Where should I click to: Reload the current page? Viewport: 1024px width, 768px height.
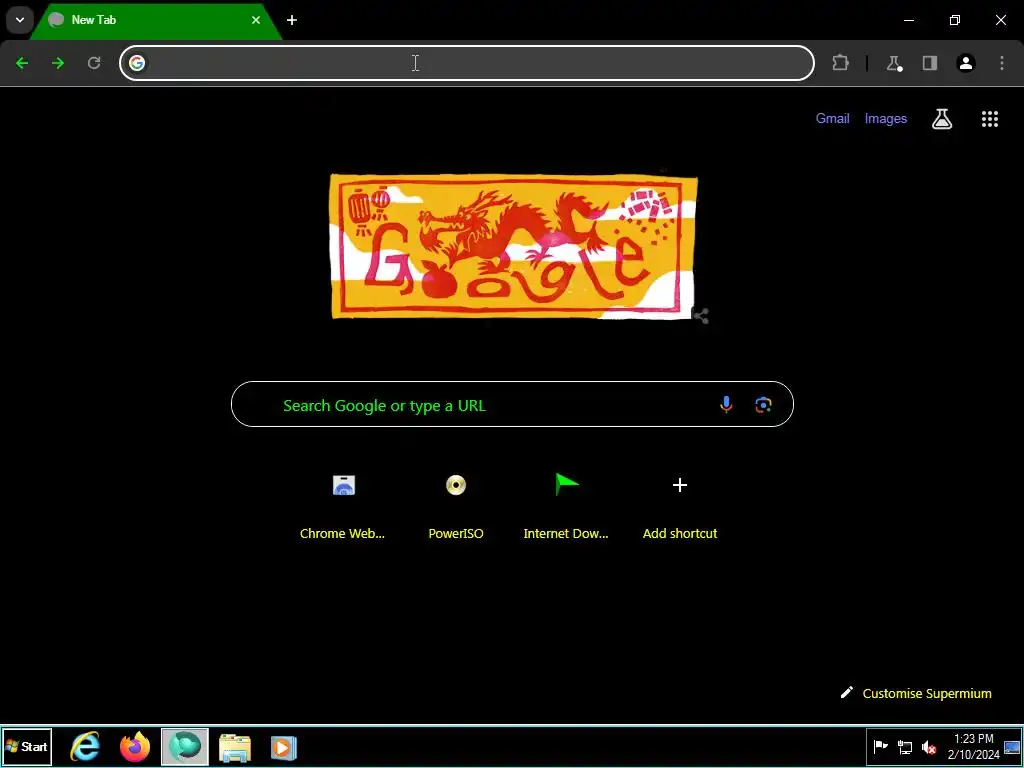[x=94, y=63]
